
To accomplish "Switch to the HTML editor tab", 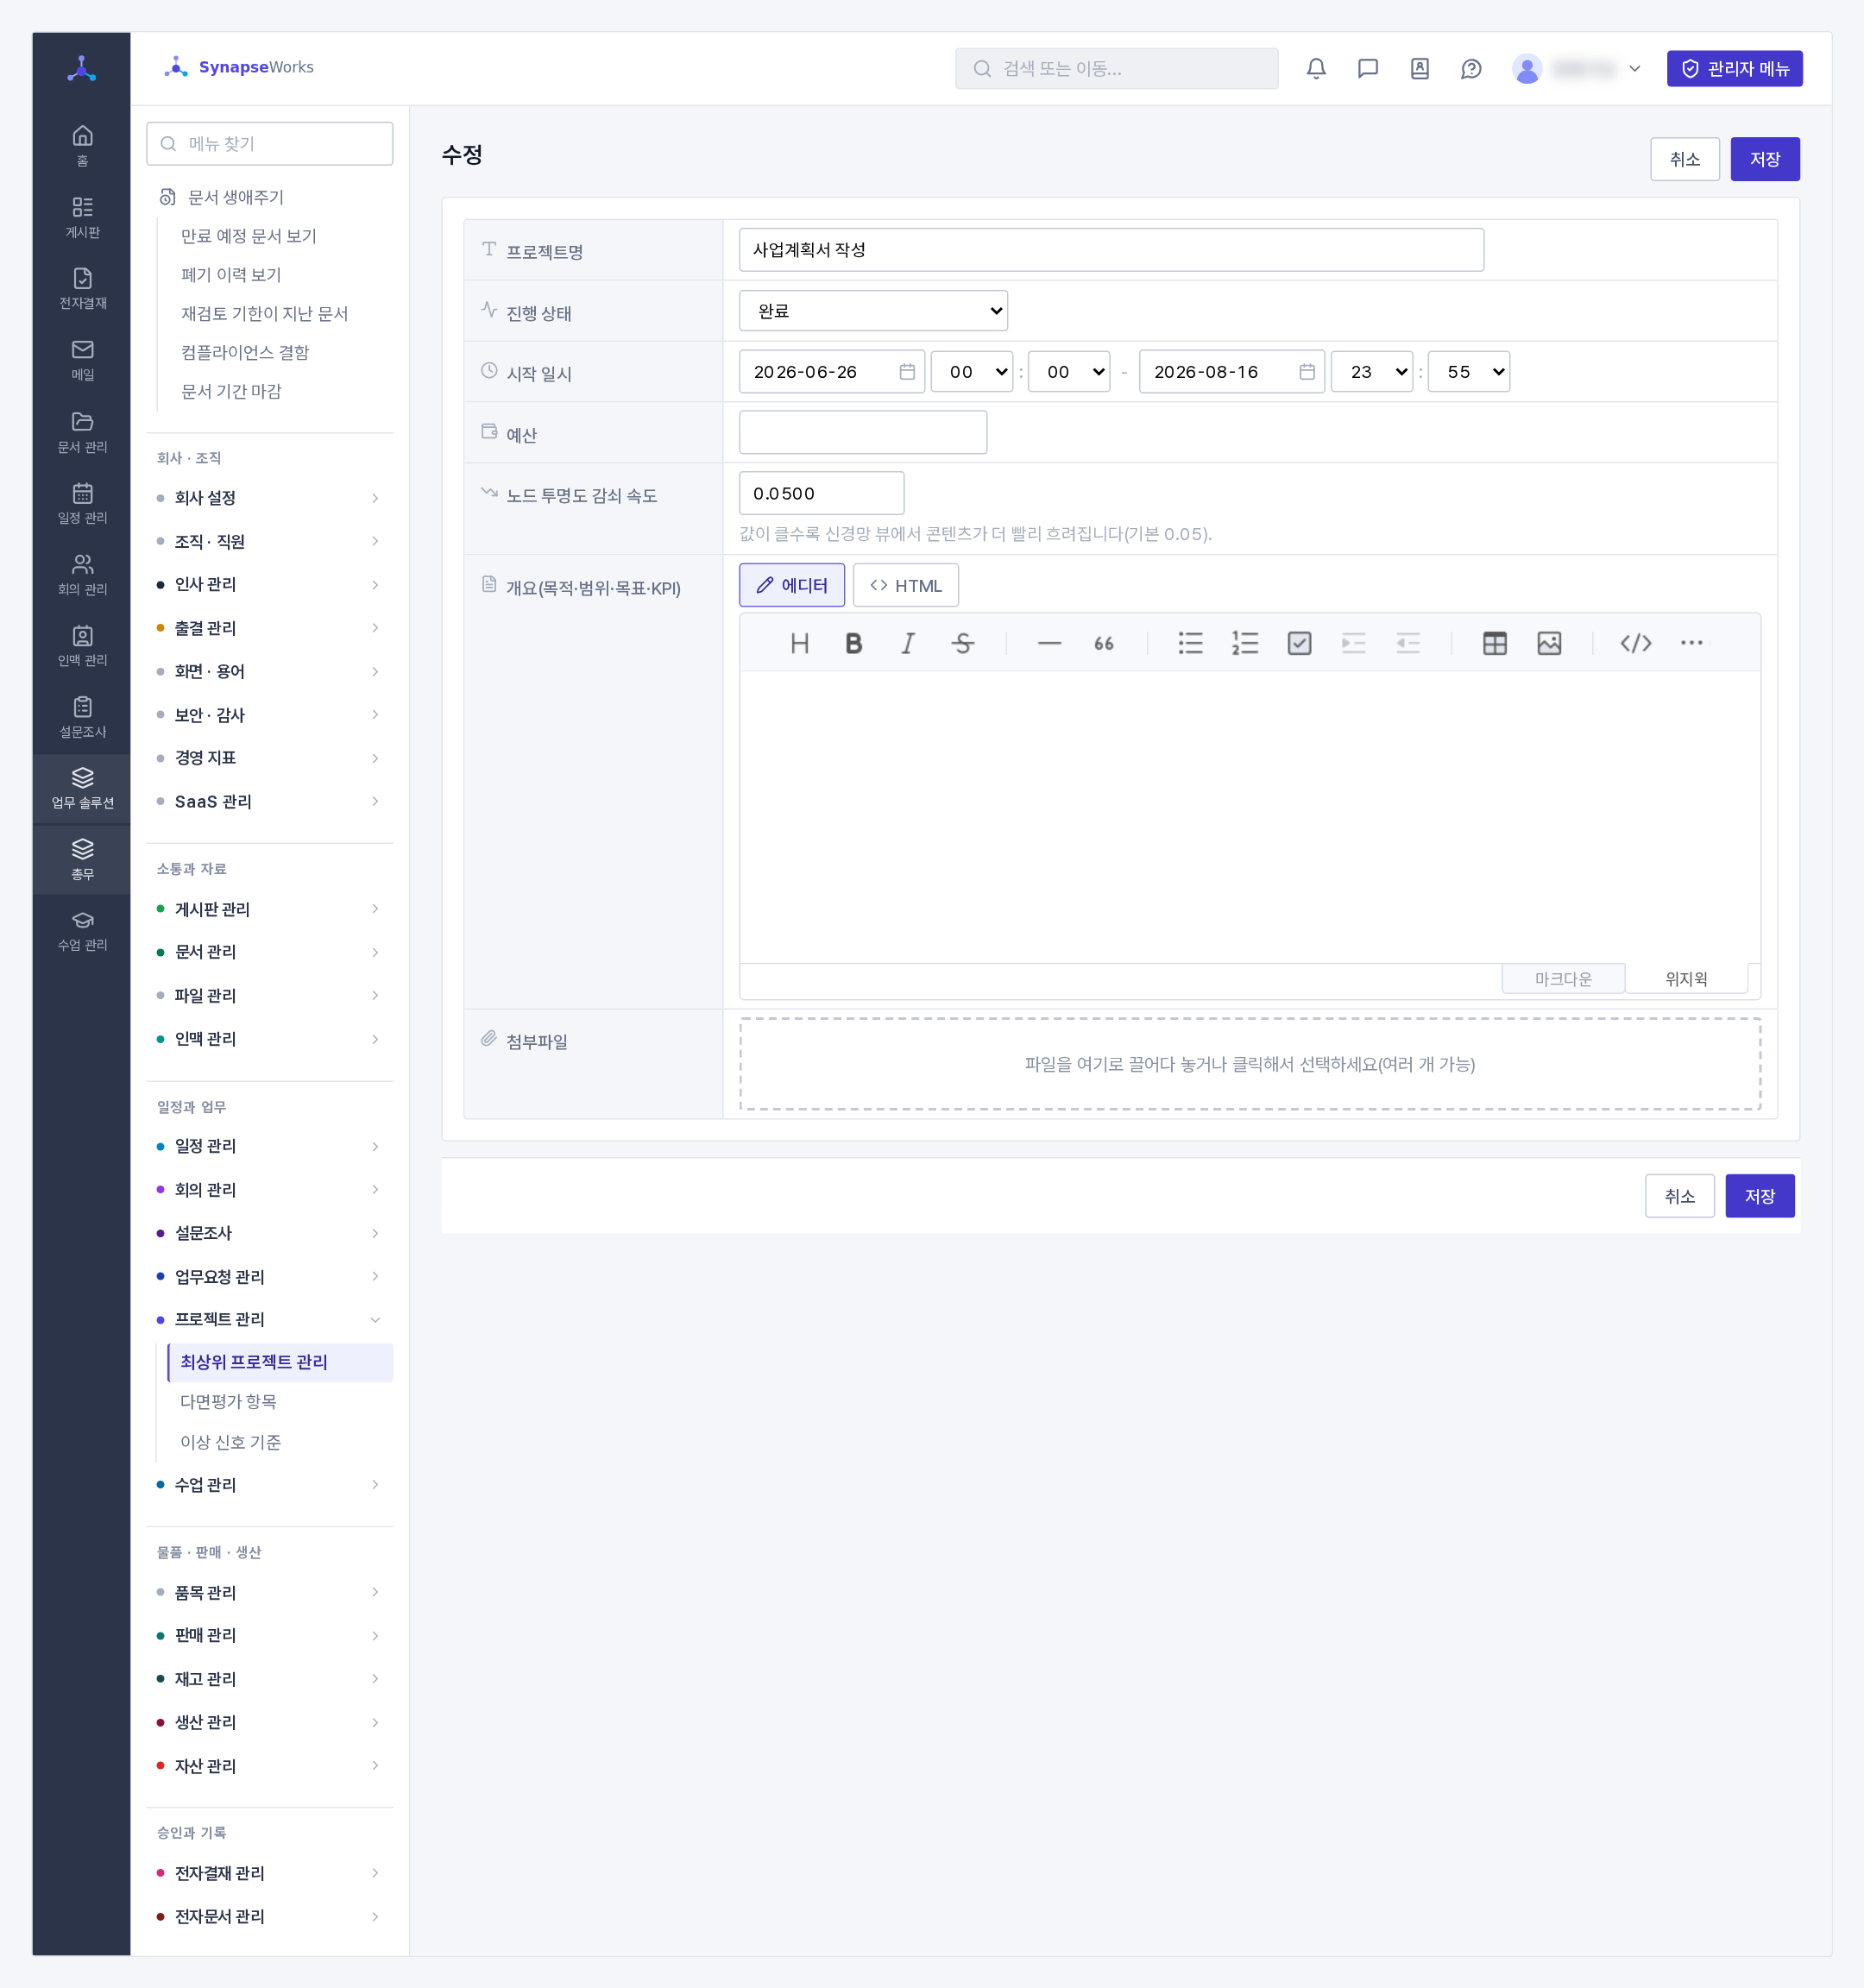I will point(905,585).
